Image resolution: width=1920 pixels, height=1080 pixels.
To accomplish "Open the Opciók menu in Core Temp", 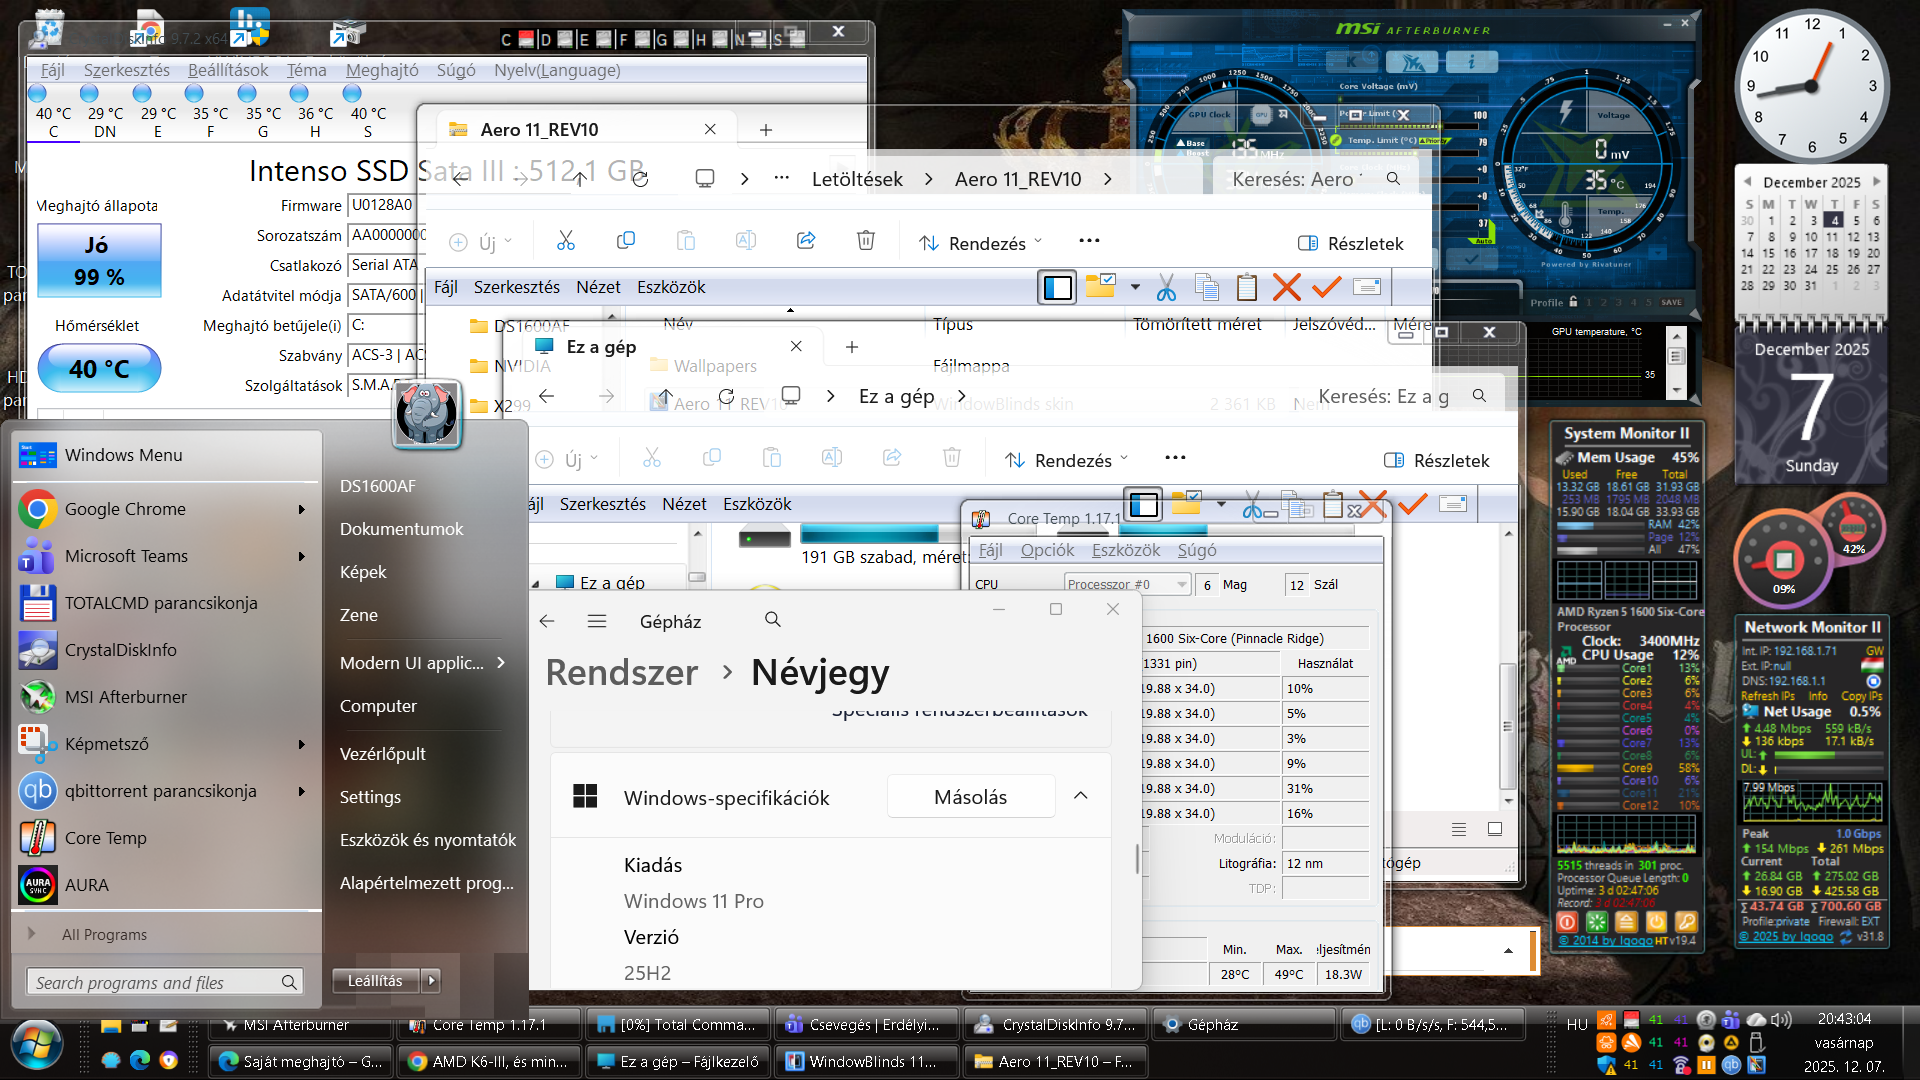I will point(1046,550).
